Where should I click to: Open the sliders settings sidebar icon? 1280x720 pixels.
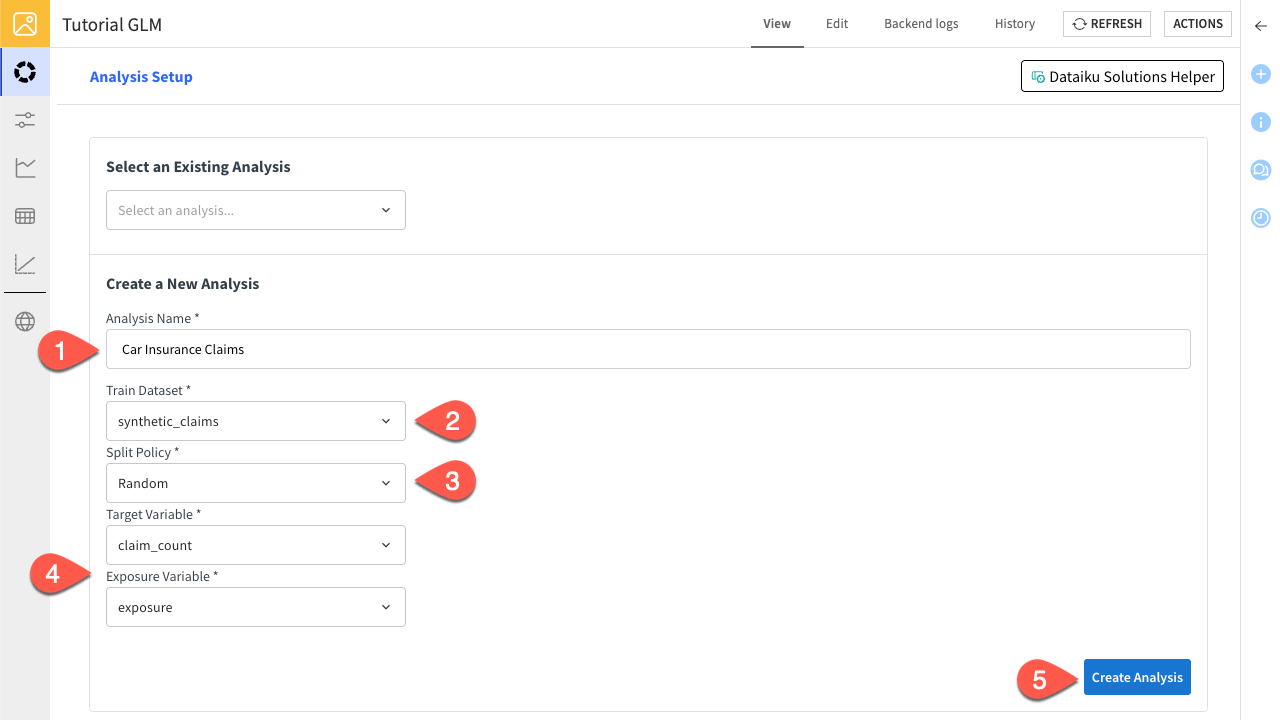tap(25, 120)
